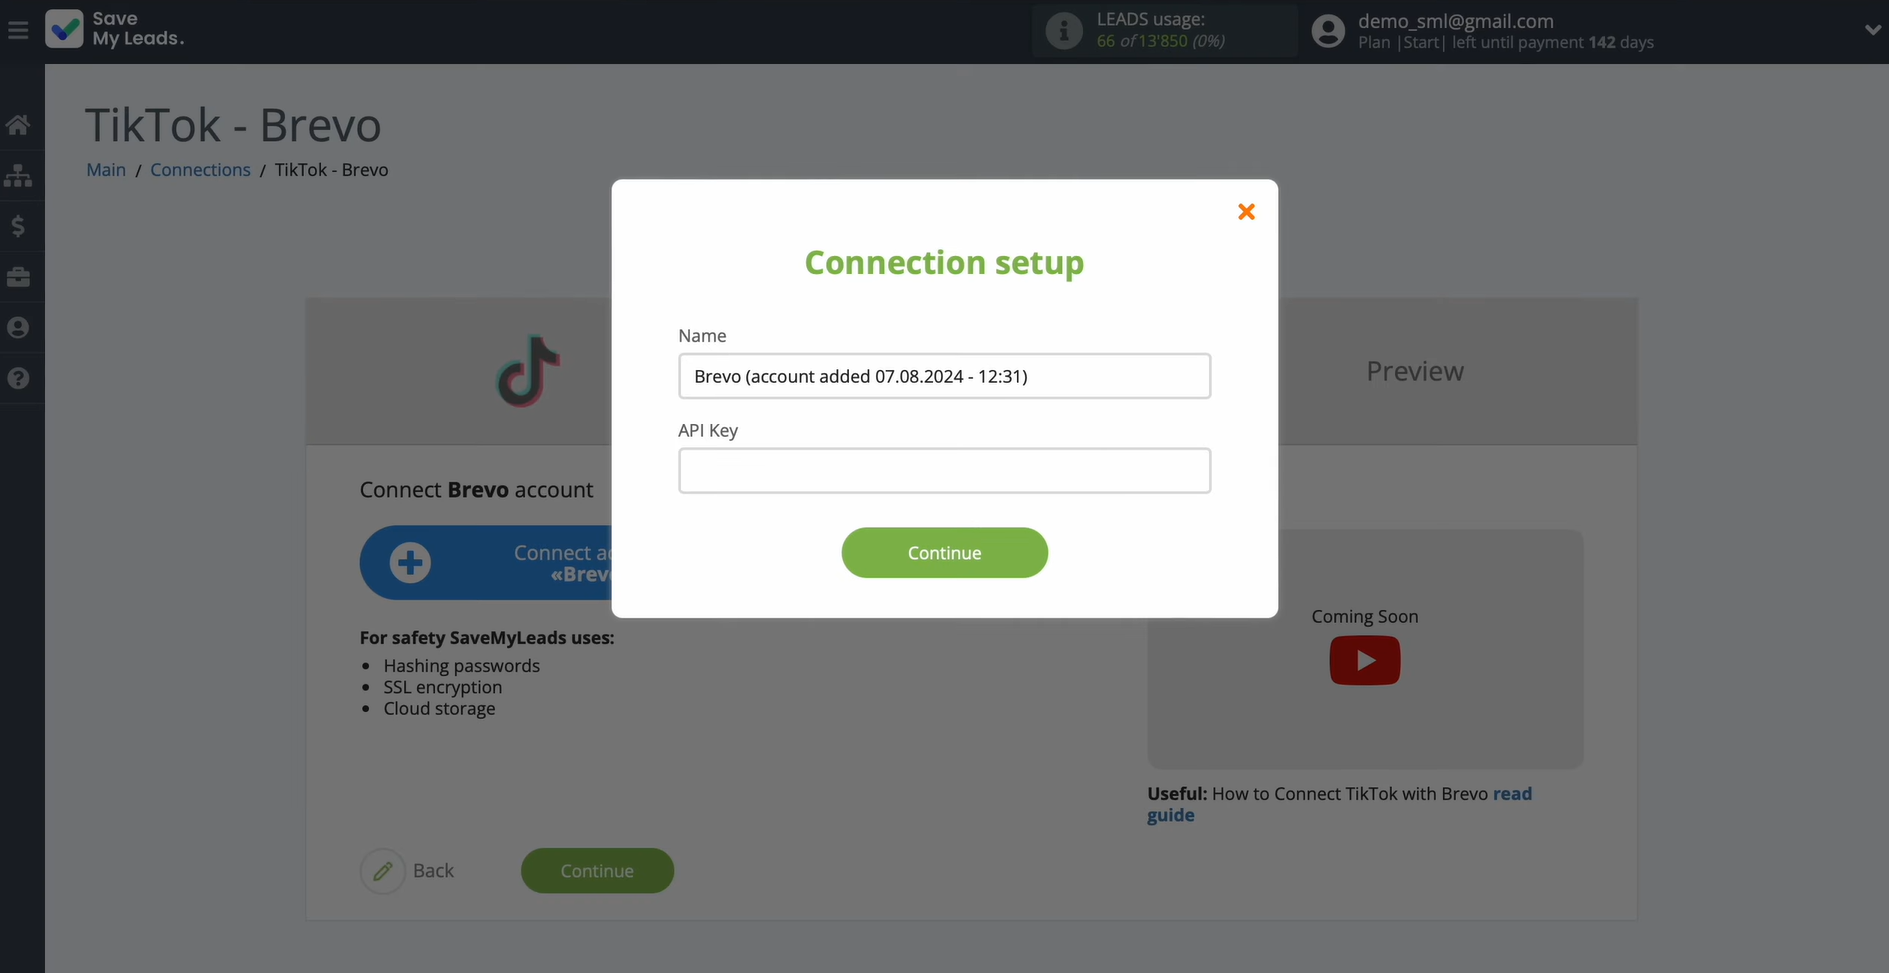Screen dimensions: 1889x973
Task: Switch to the Preview step tab
Action: (x=1415, y=371)
